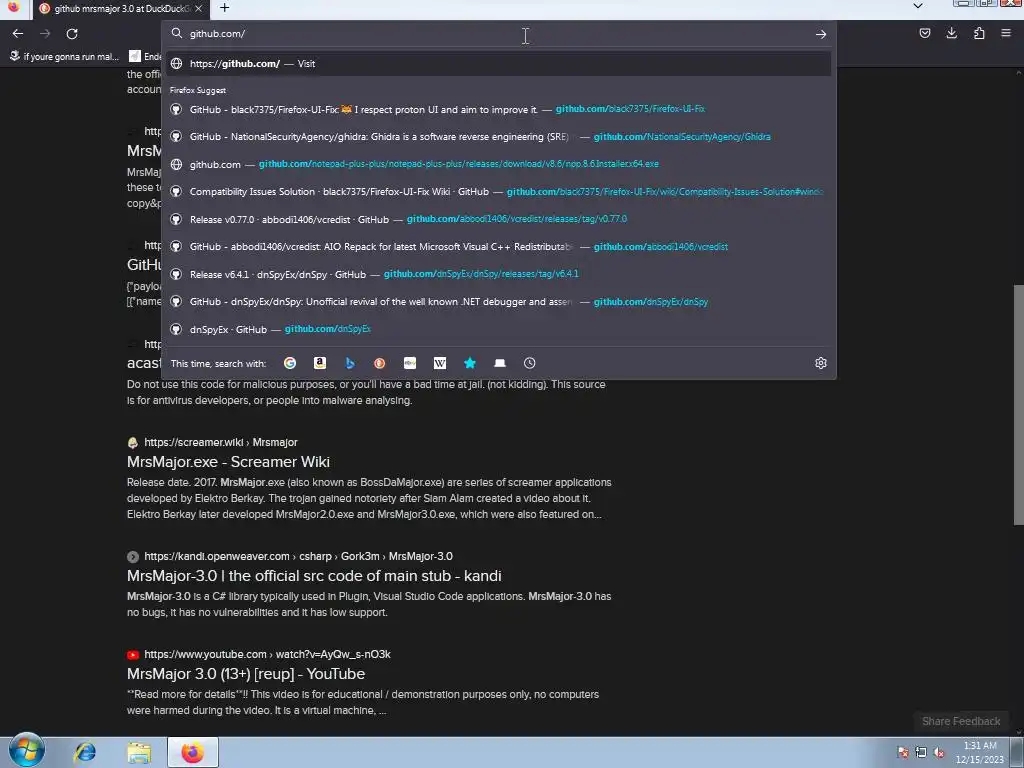1024x768 pixels.
Task: Open the Downloads panel
Action: coord(952,33)
